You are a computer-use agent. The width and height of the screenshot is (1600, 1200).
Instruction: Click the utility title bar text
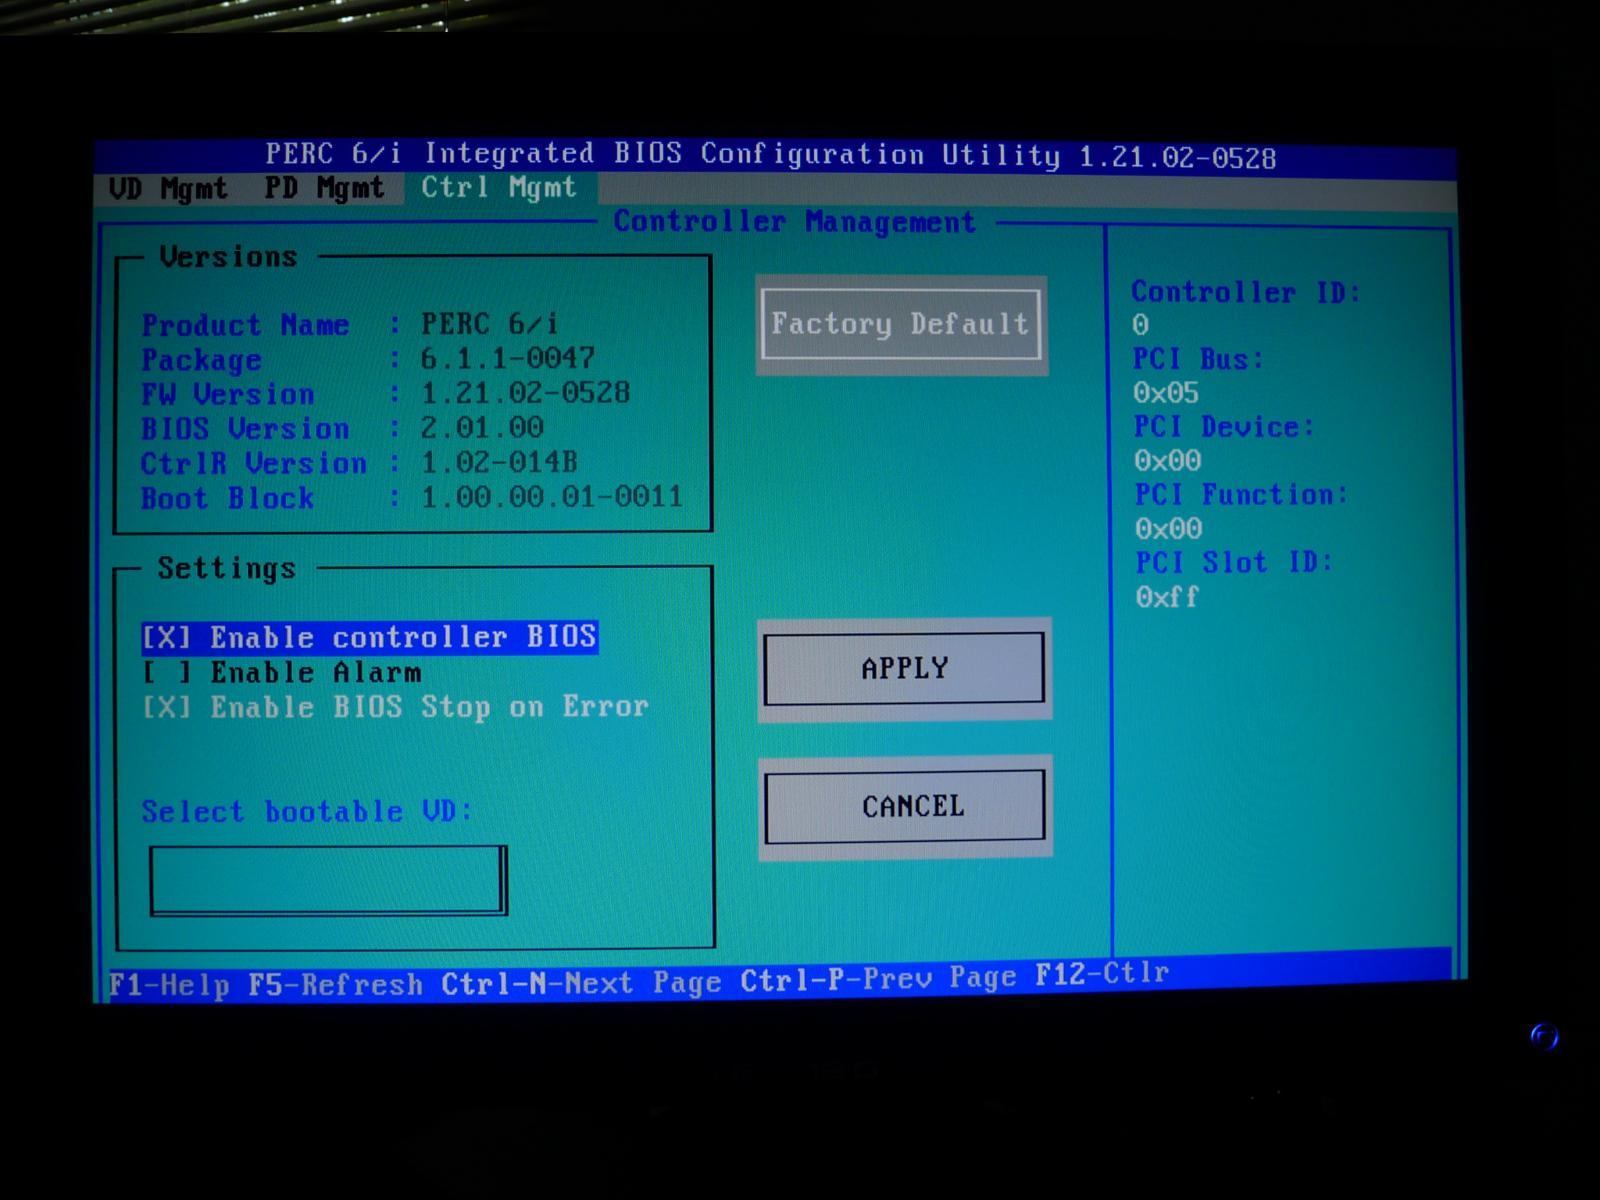click(771, 155)
